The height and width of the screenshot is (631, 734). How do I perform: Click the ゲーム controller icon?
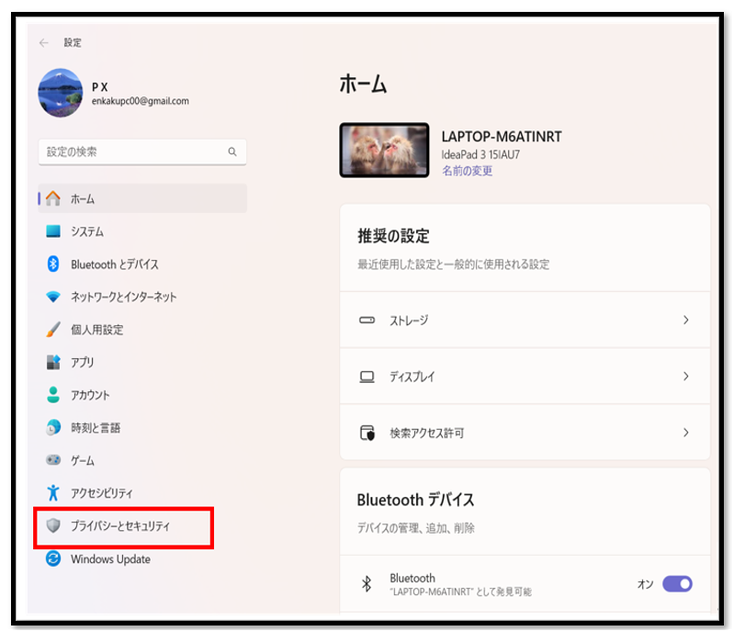click(x=53, y=460)
